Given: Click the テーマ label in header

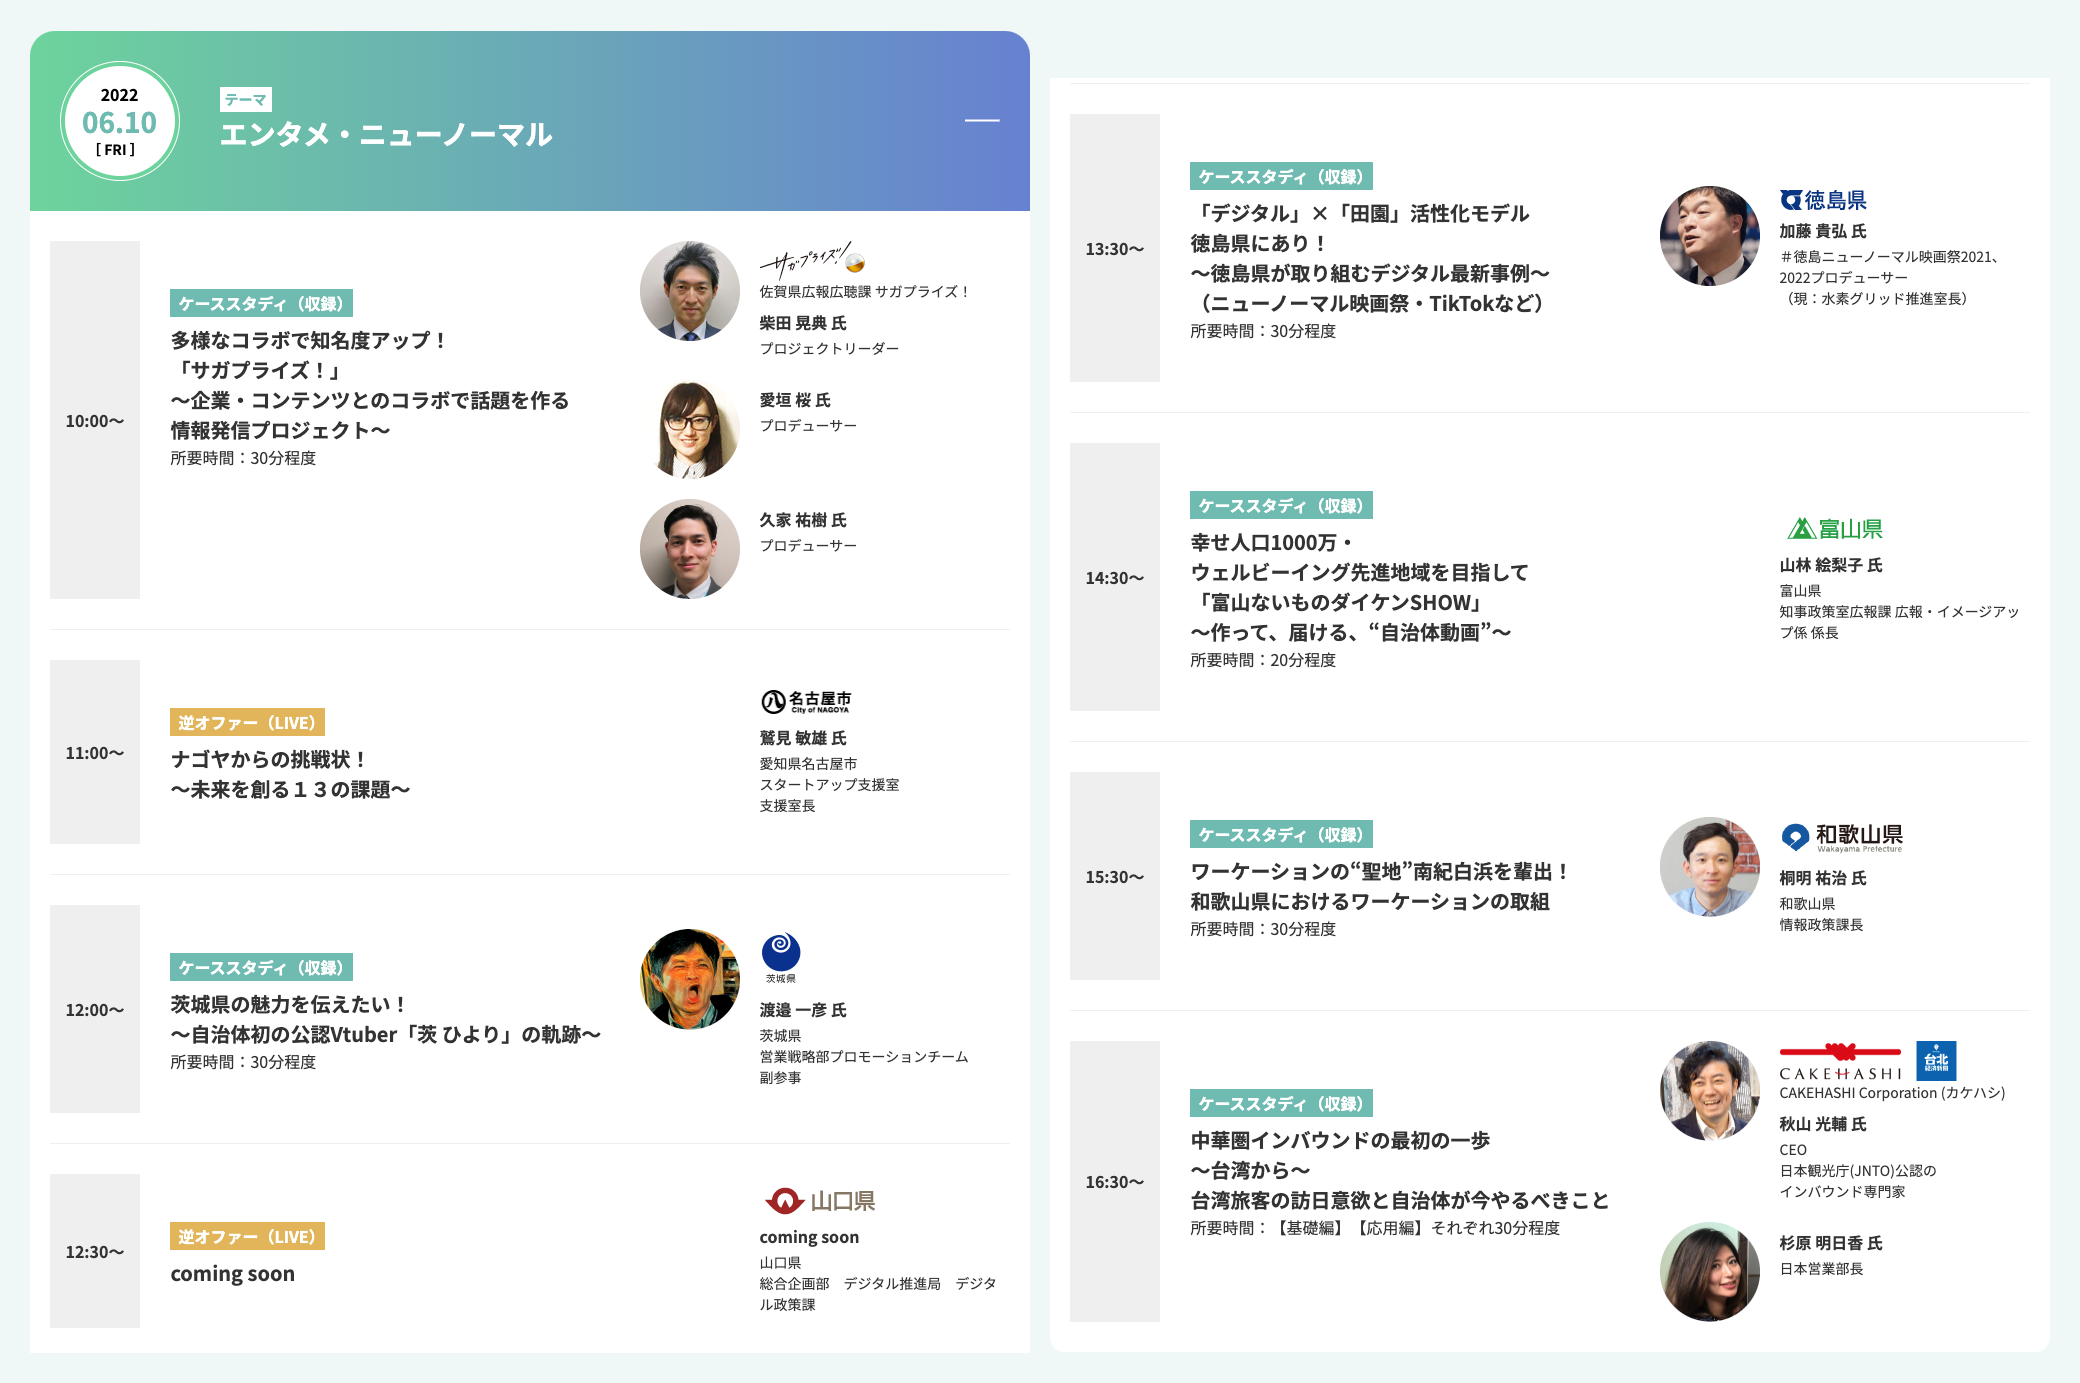Looking at the screenshot, I should pos(245,100).
